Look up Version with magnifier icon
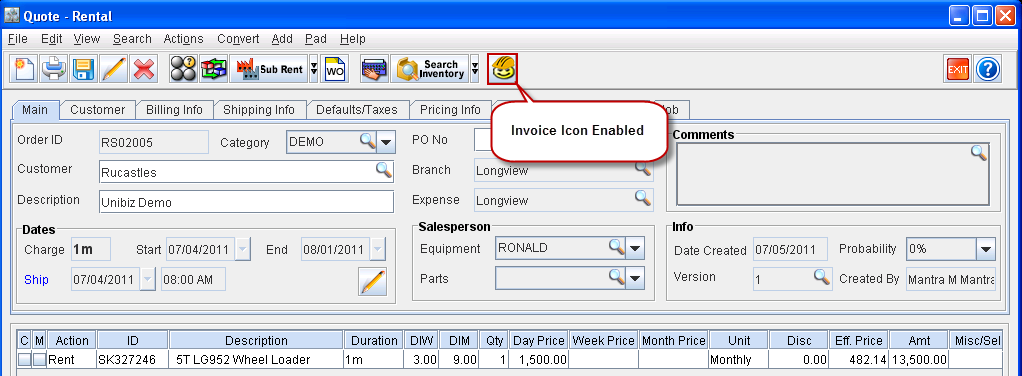The image size is (1022, 376). [x=822, y=277]
